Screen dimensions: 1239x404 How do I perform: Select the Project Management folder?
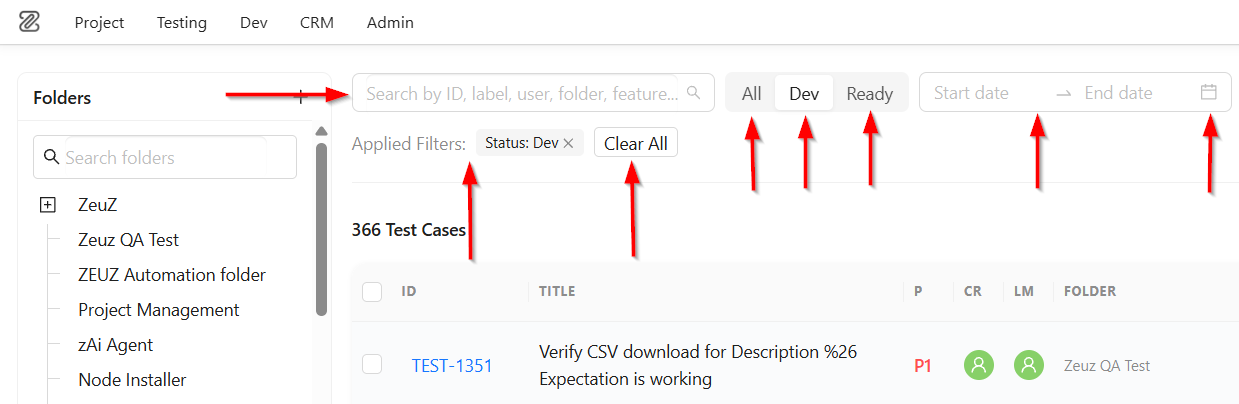159,310
